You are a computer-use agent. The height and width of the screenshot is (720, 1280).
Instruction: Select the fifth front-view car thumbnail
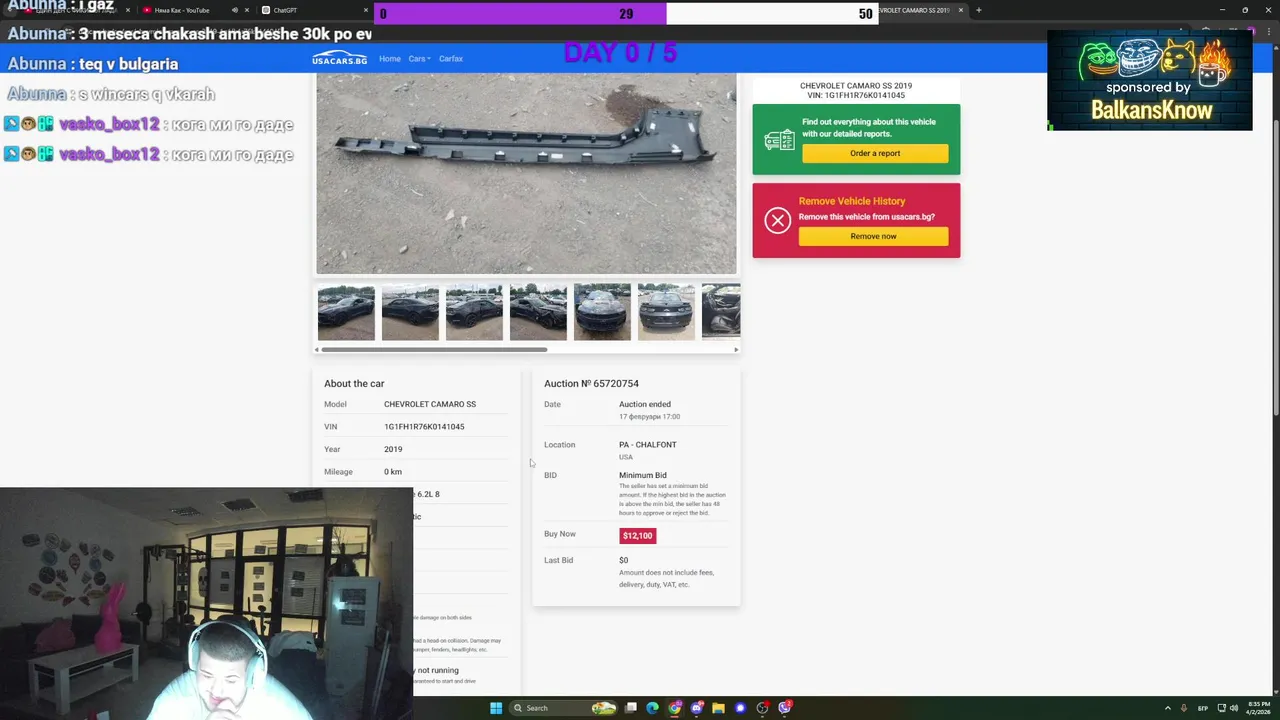[602, 312]
